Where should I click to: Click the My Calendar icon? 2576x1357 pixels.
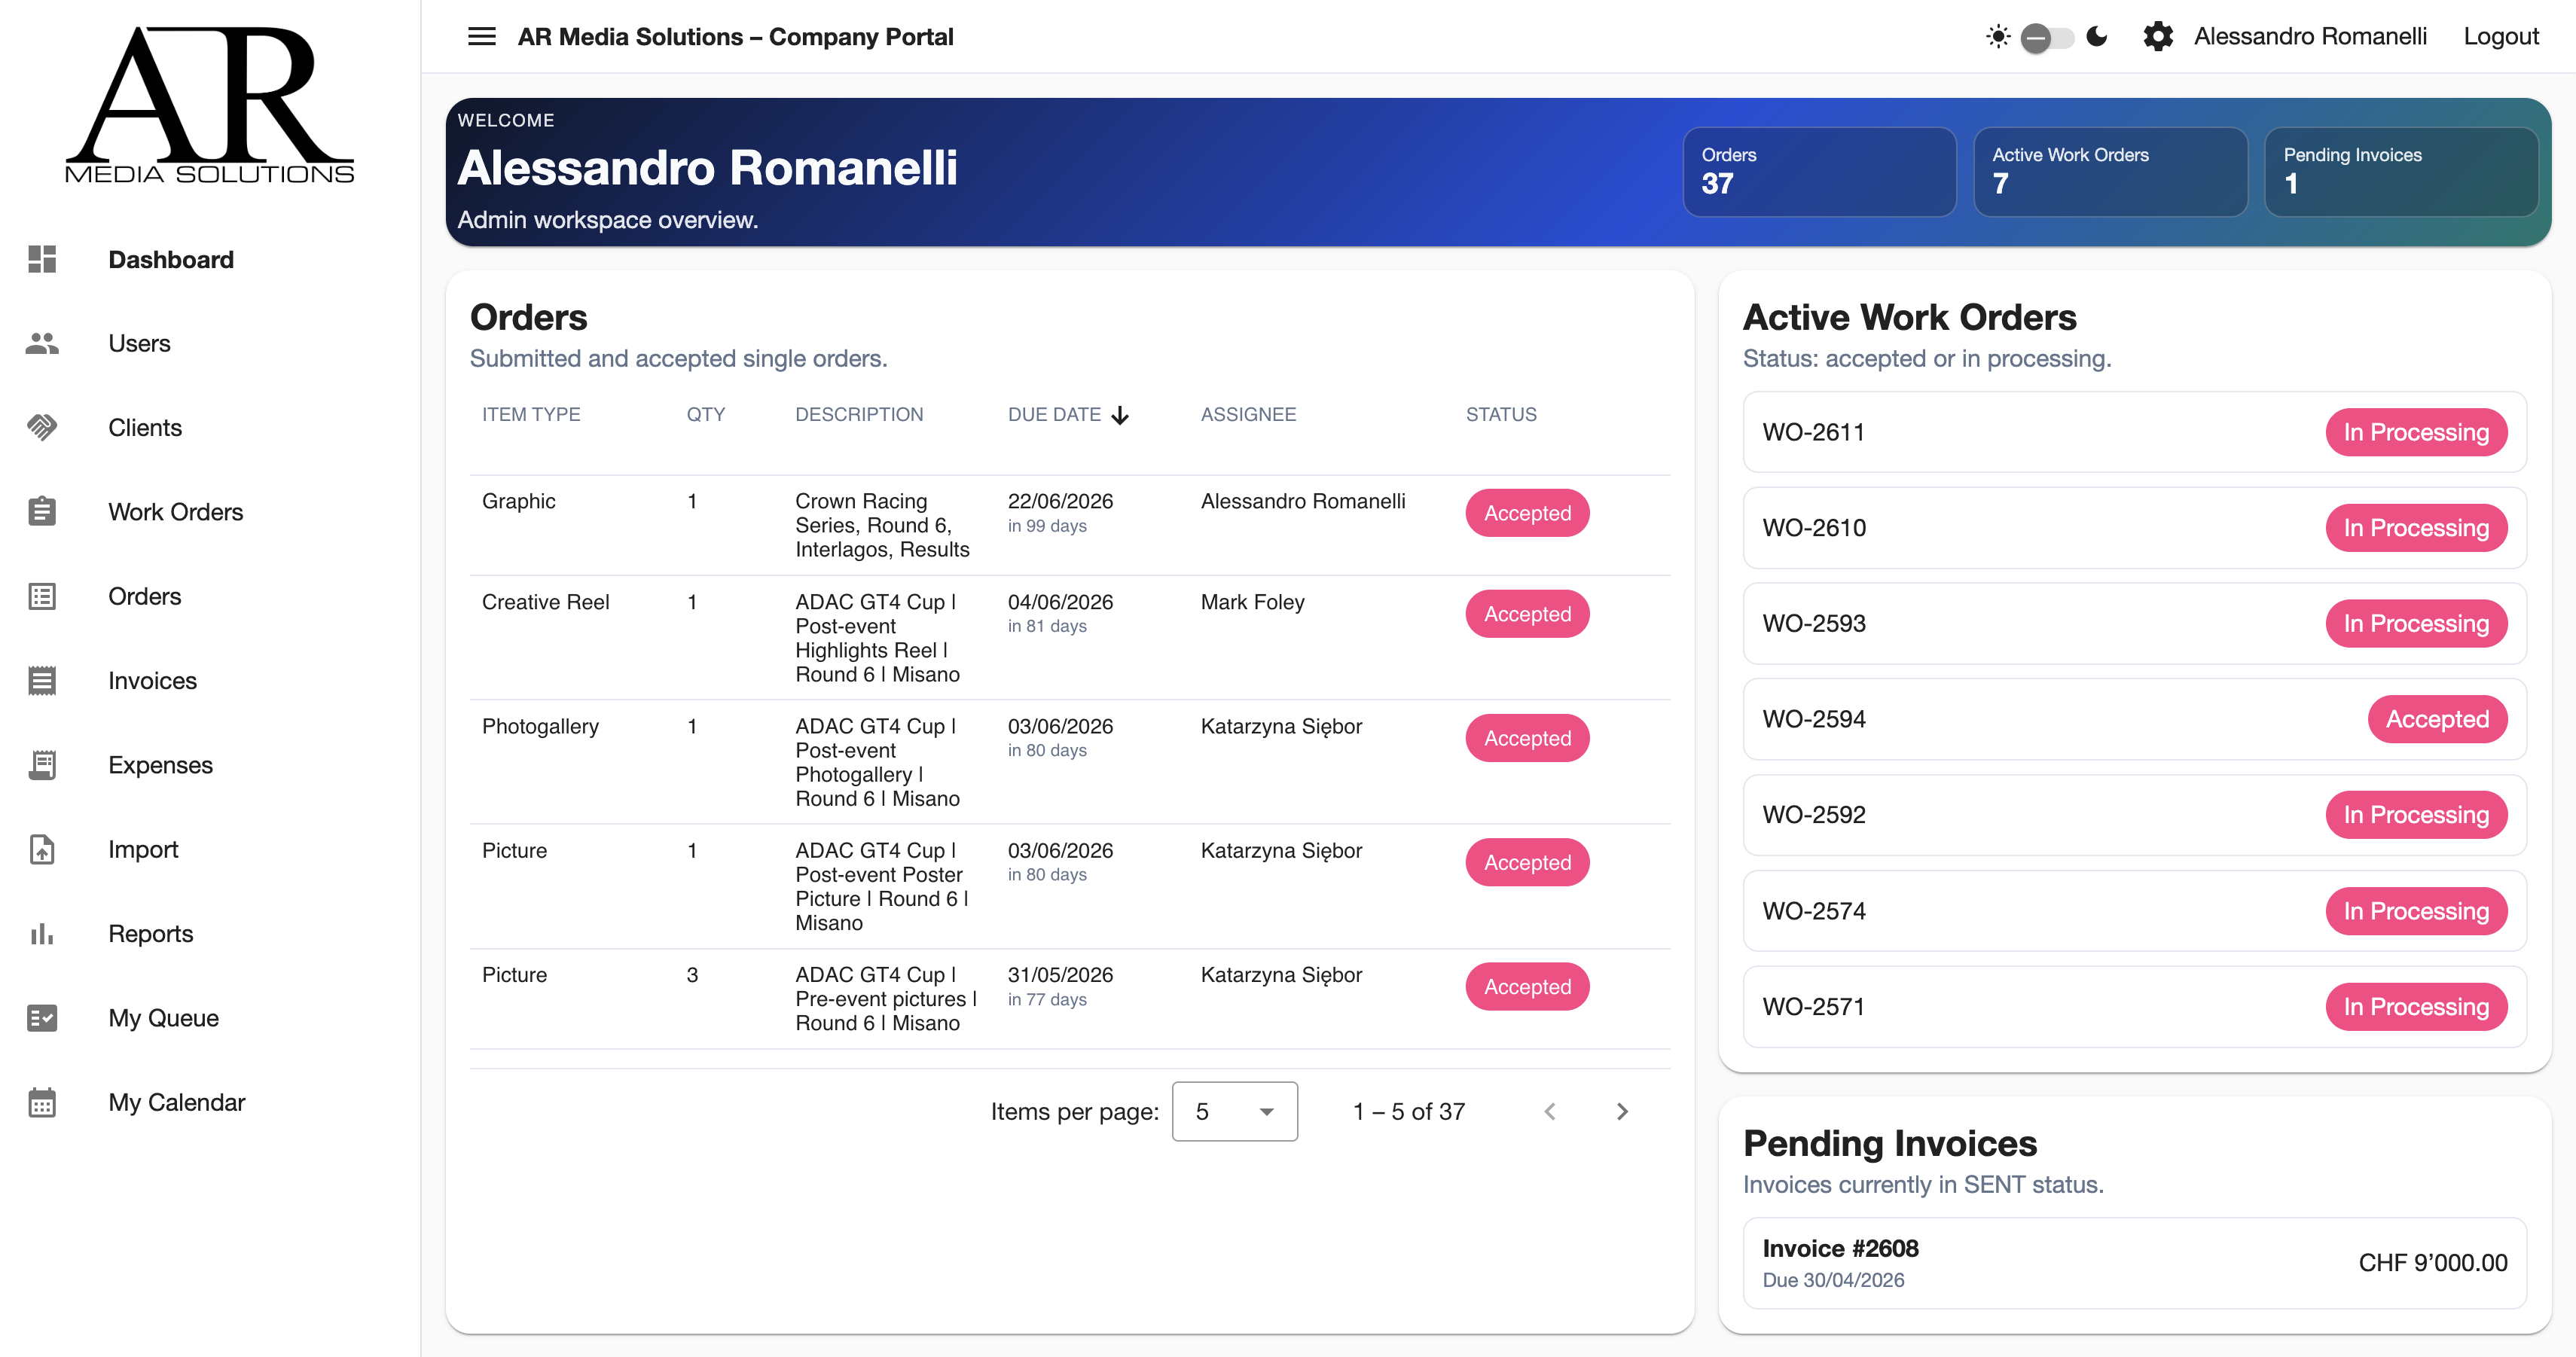42,1102
